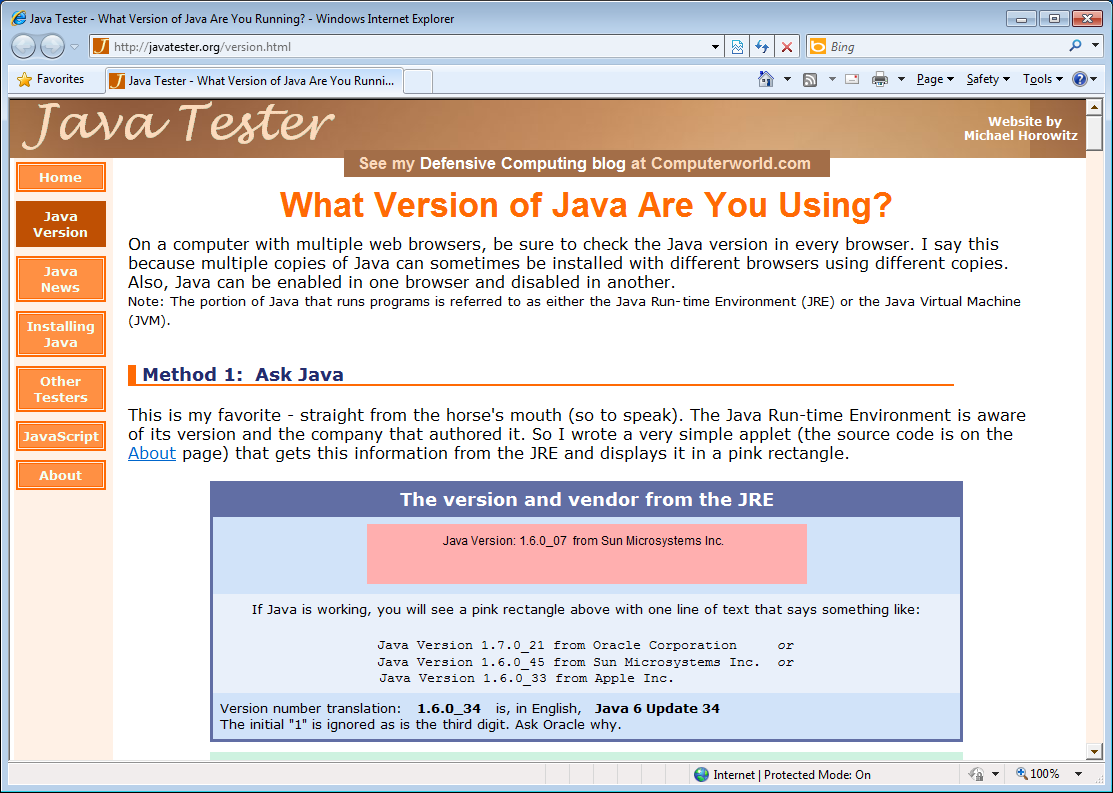The height and width of the screenshot is (793, 1113).
Task: Open the Favorites star button
Action: pos(50,80)
